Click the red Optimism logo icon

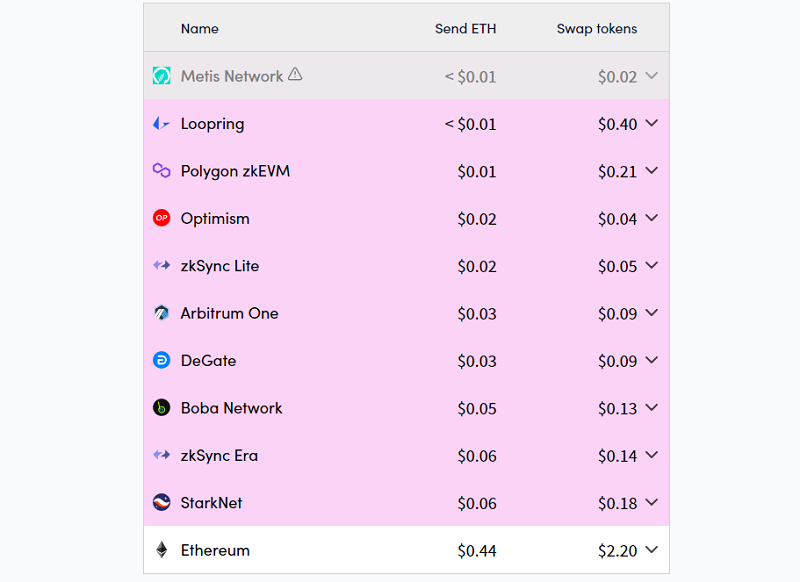(161, 218)
